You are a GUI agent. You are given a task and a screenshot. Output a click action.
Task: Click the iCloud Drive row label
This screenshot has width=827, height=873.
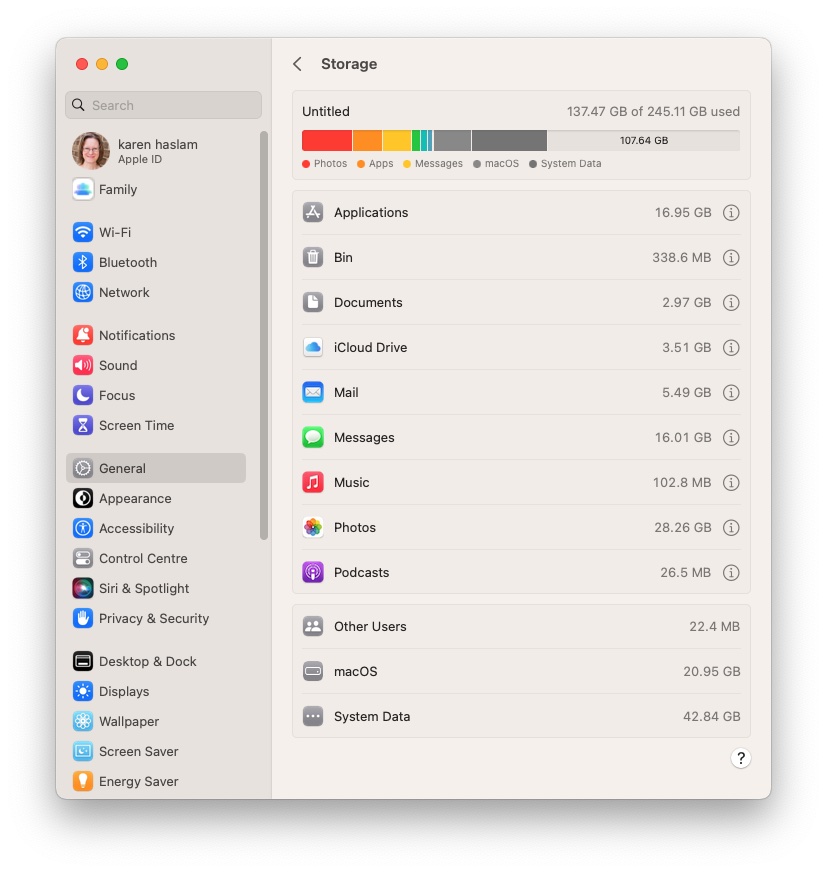[370, 347]
